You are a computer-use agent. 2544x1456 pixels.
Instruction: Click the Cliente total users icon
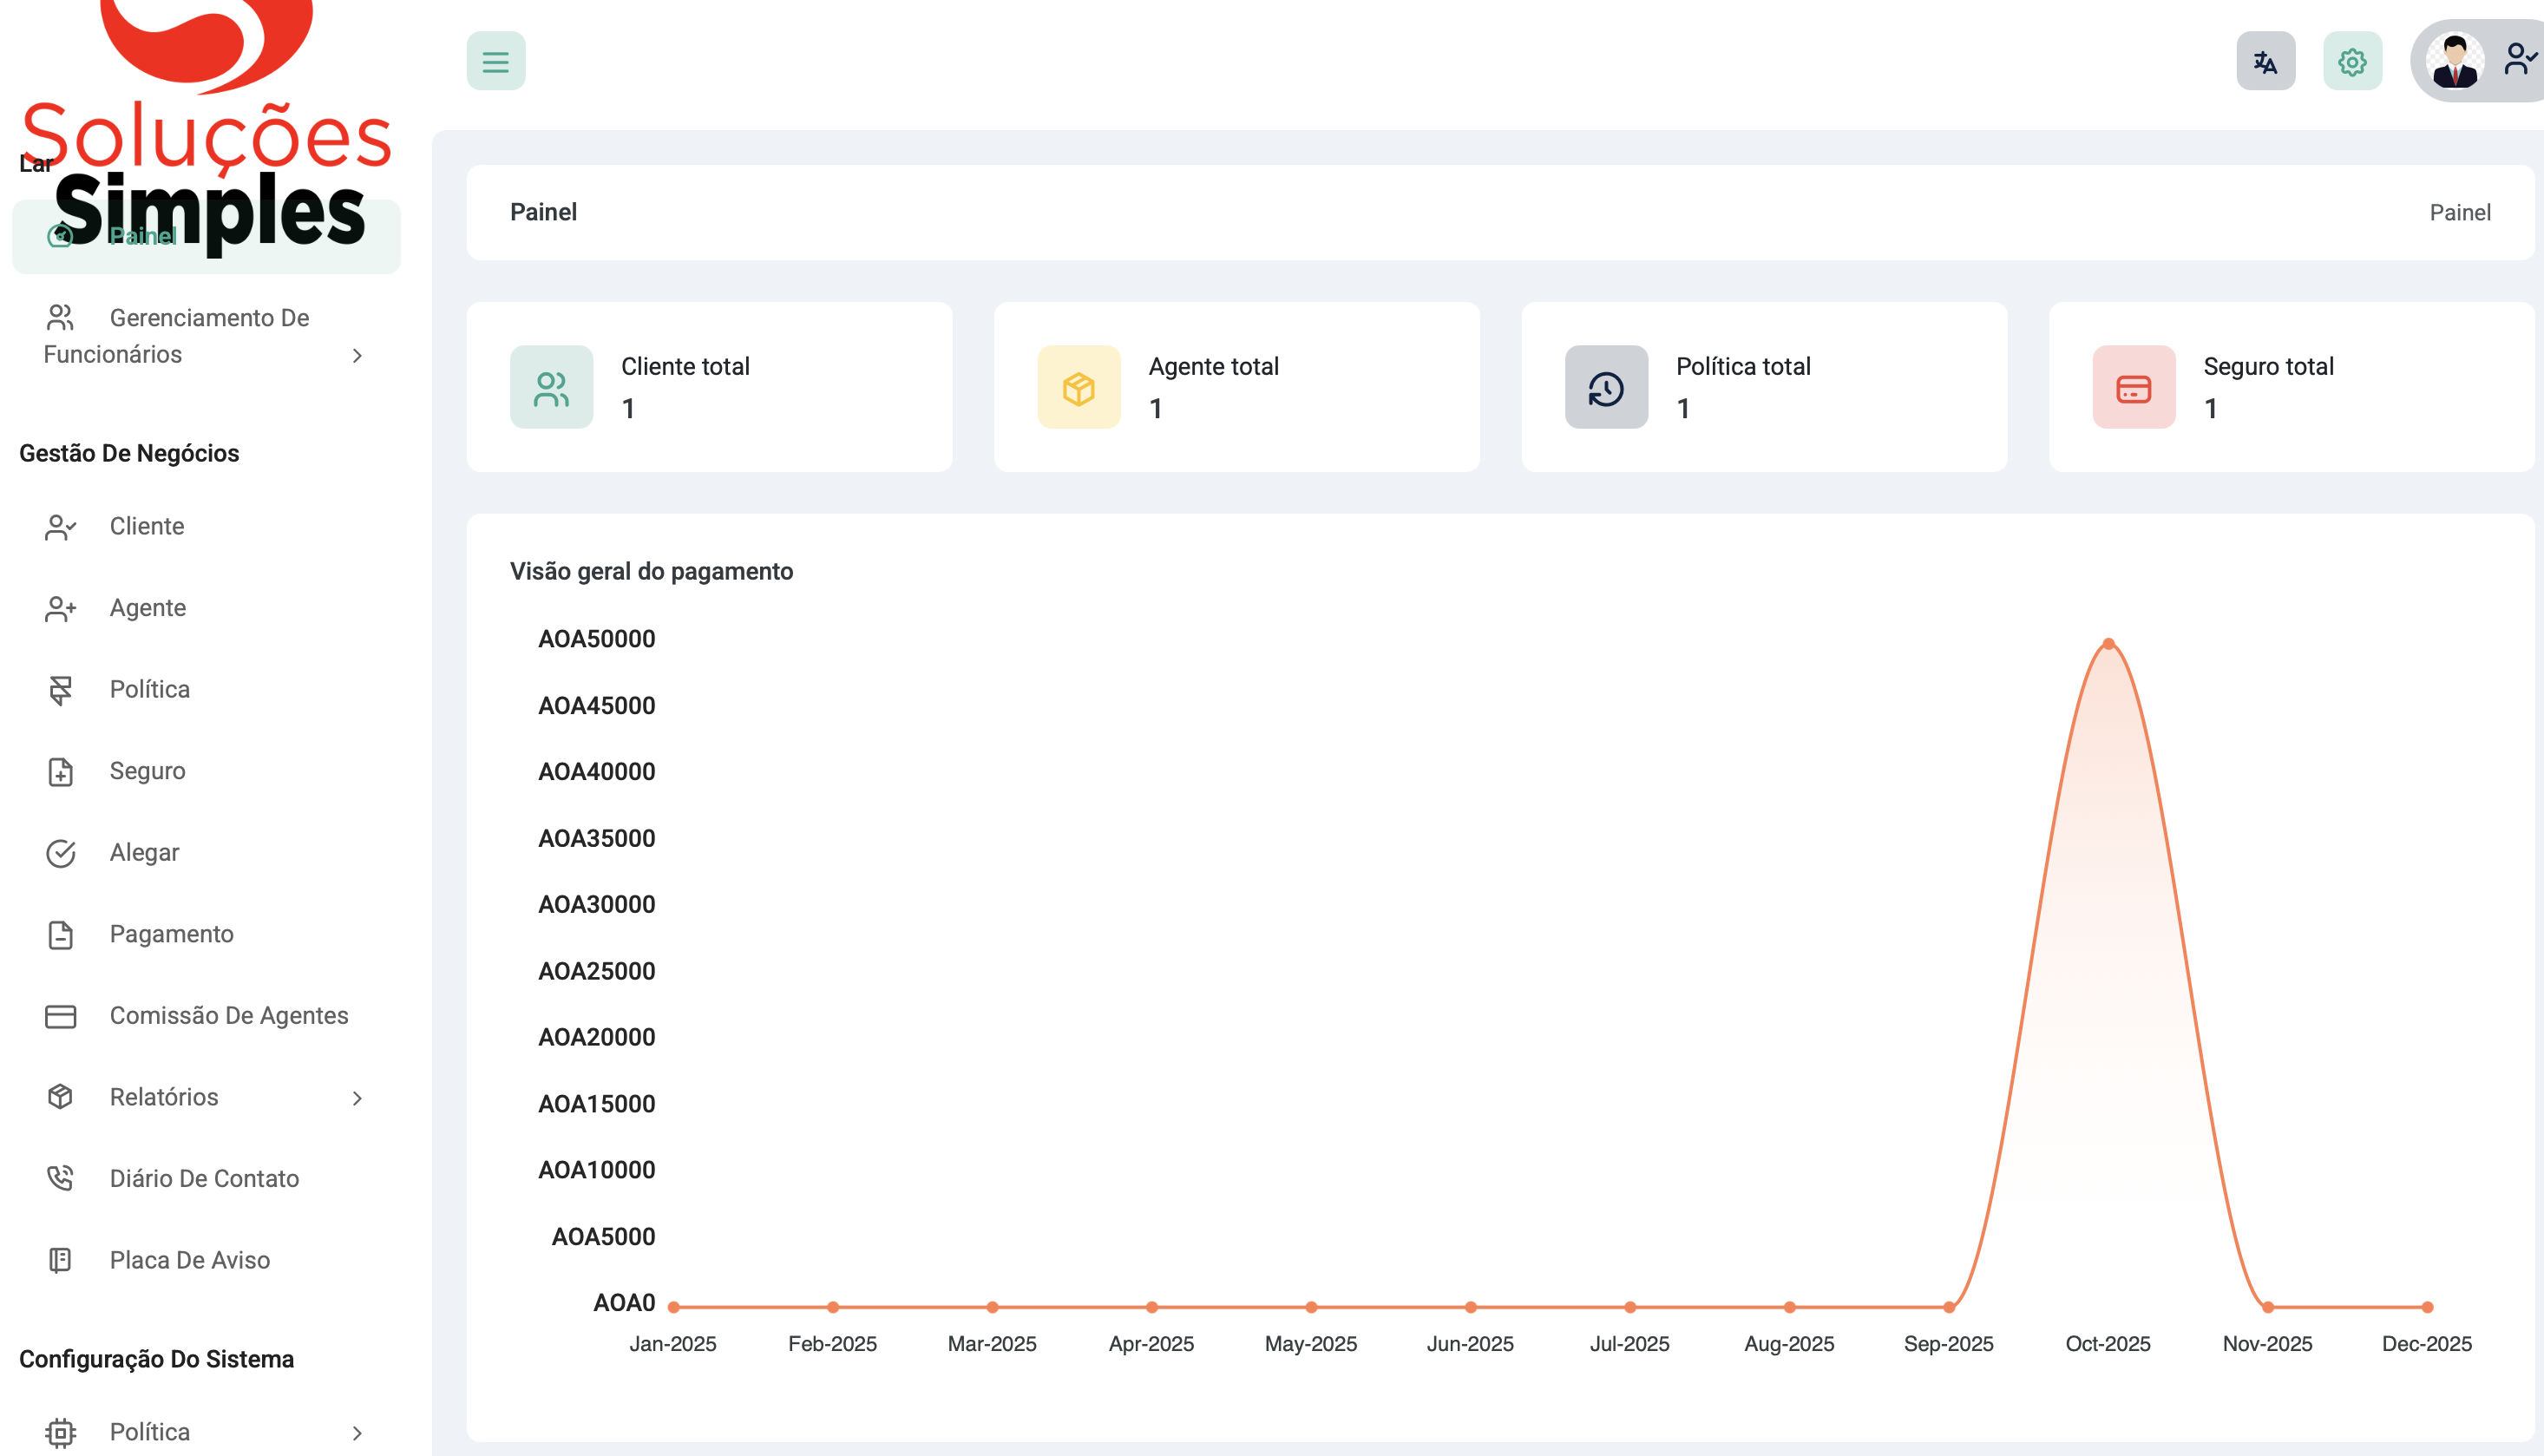click(x=551, y=388)
